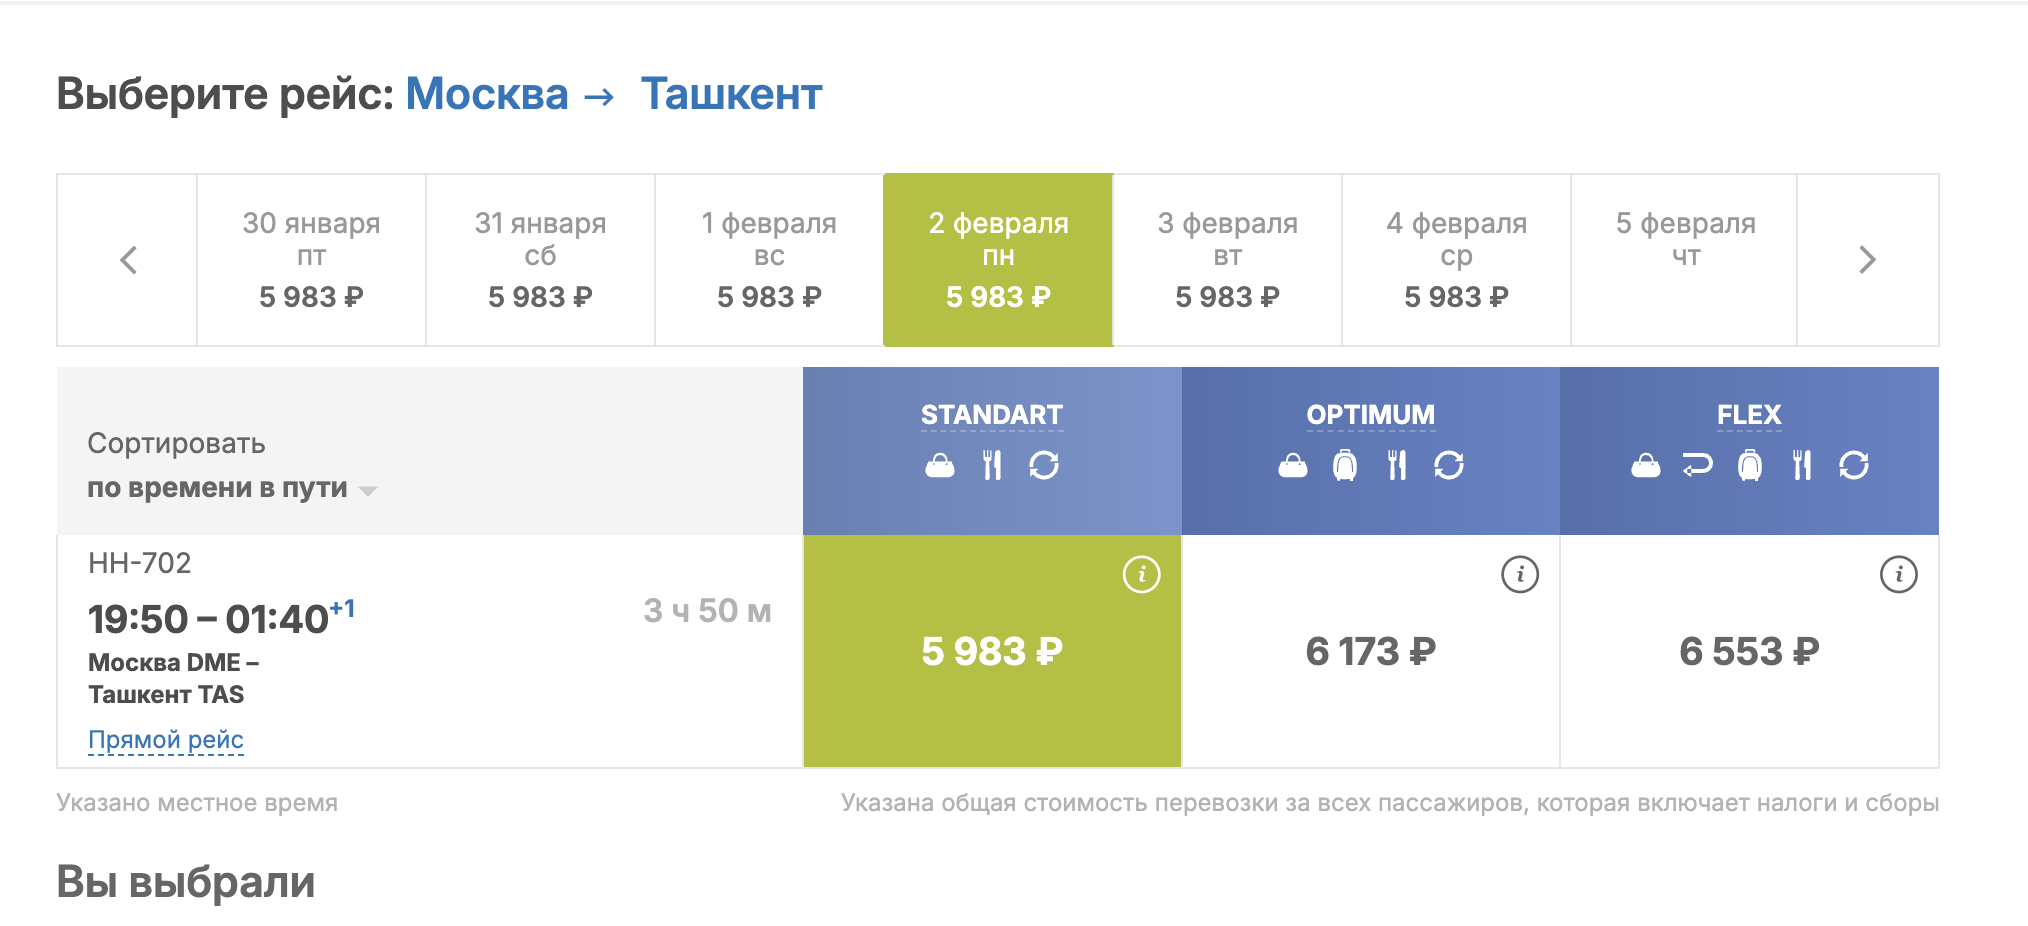Open the sort by travel time dropdown
Image resolution: width=2028 pixels, height=926 pixels.
click(231, 488)
